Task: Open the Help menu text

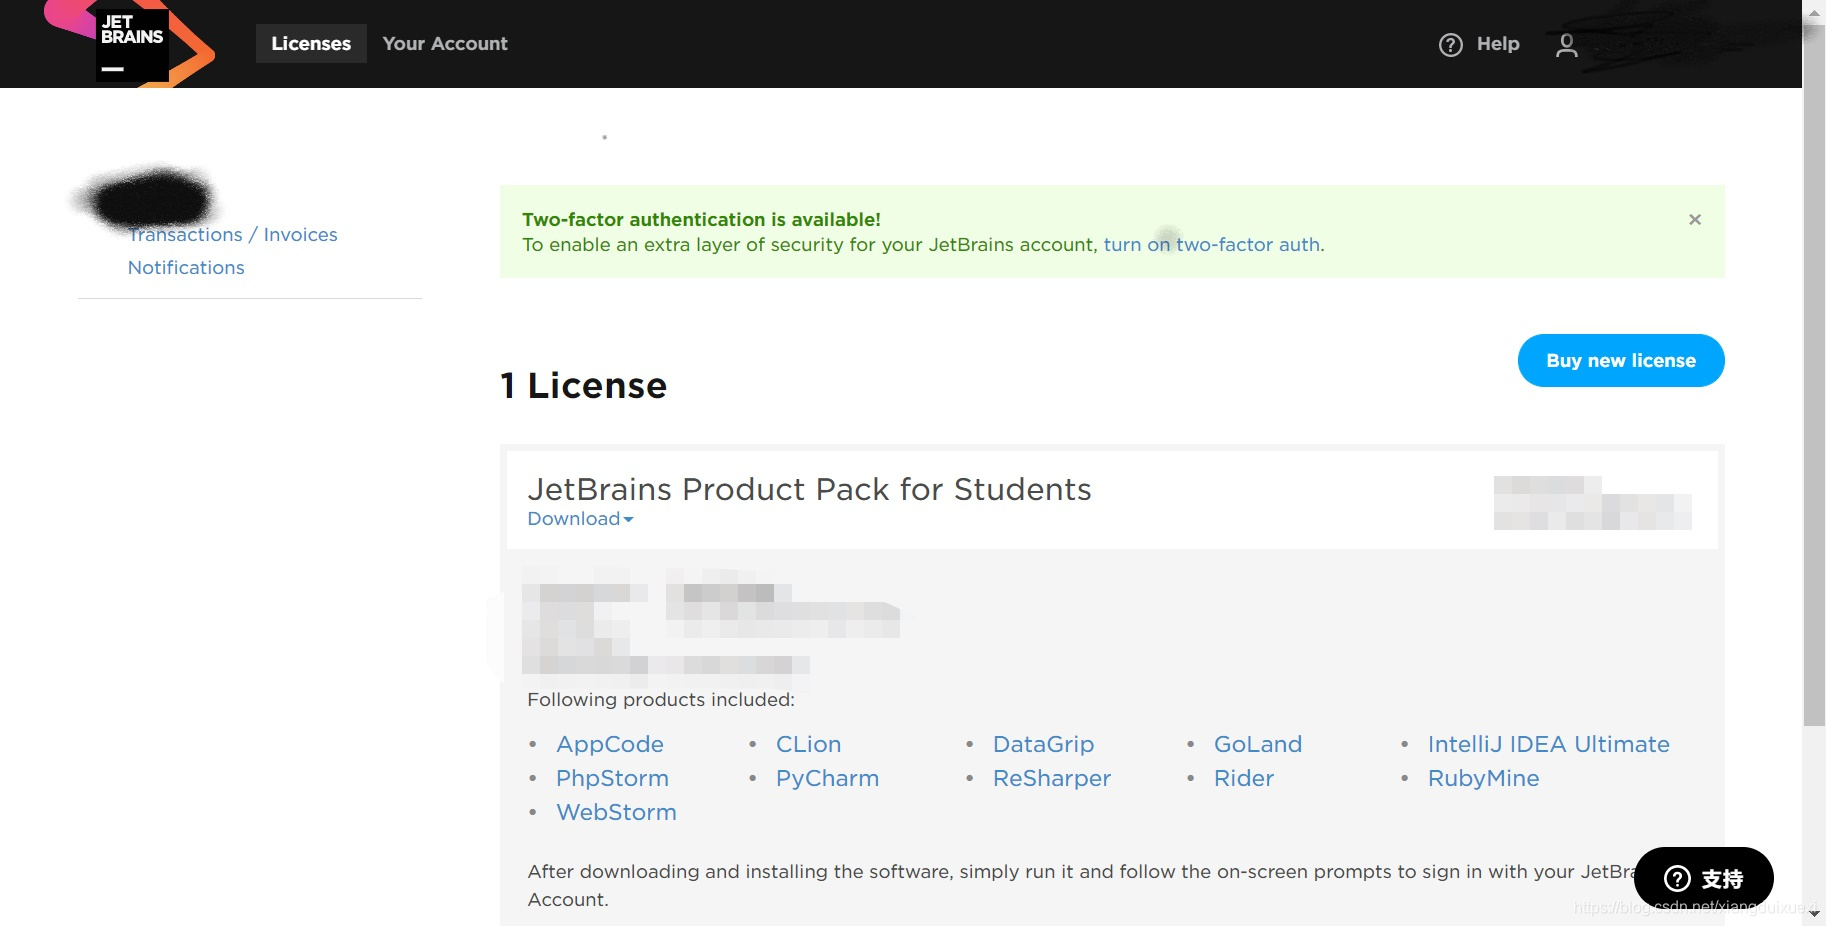Action: pos(1498,44)
